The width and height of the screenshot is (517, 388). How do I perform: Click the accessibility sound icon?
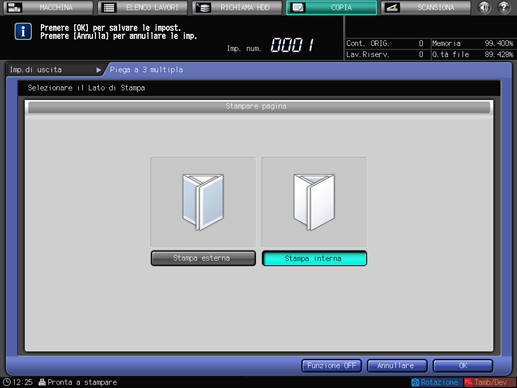click(484, 7)
